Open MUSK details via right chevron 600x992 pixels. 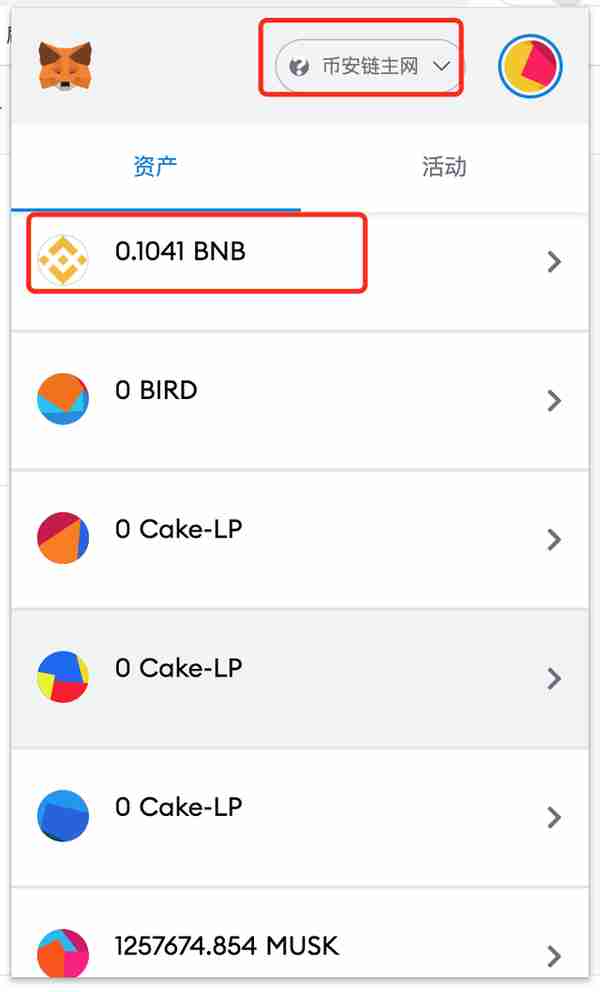coord(554,956)
